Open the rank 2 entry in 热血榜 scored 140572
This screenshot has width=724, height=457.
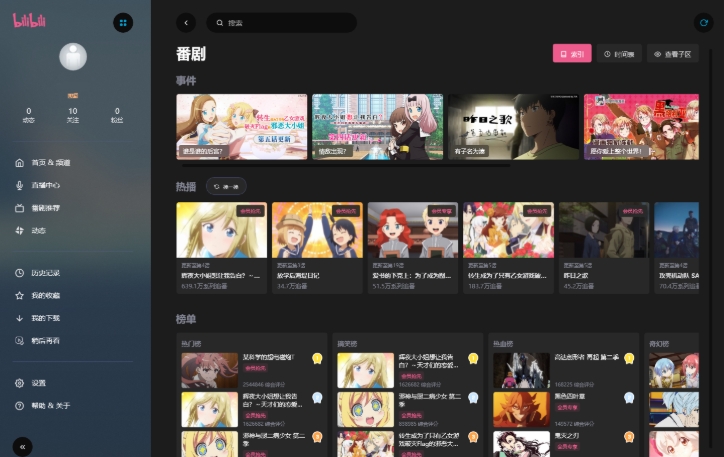click(564, 409)
